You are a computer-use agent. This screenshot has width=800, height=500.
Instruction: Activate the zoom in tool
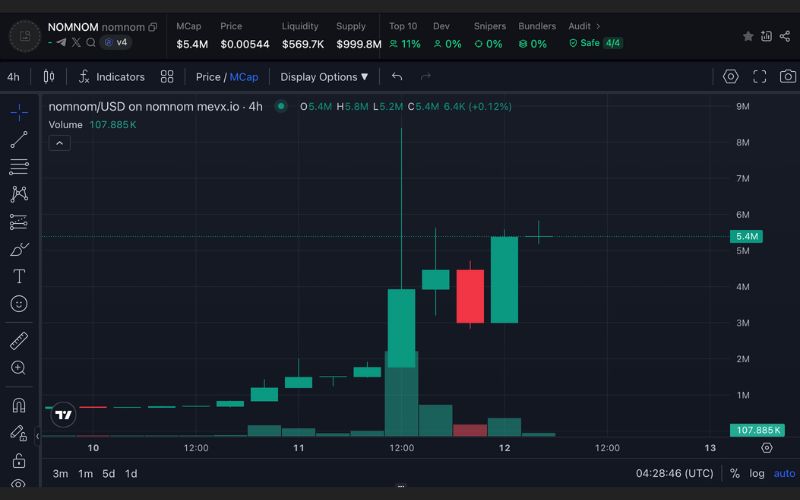(18, 368)
